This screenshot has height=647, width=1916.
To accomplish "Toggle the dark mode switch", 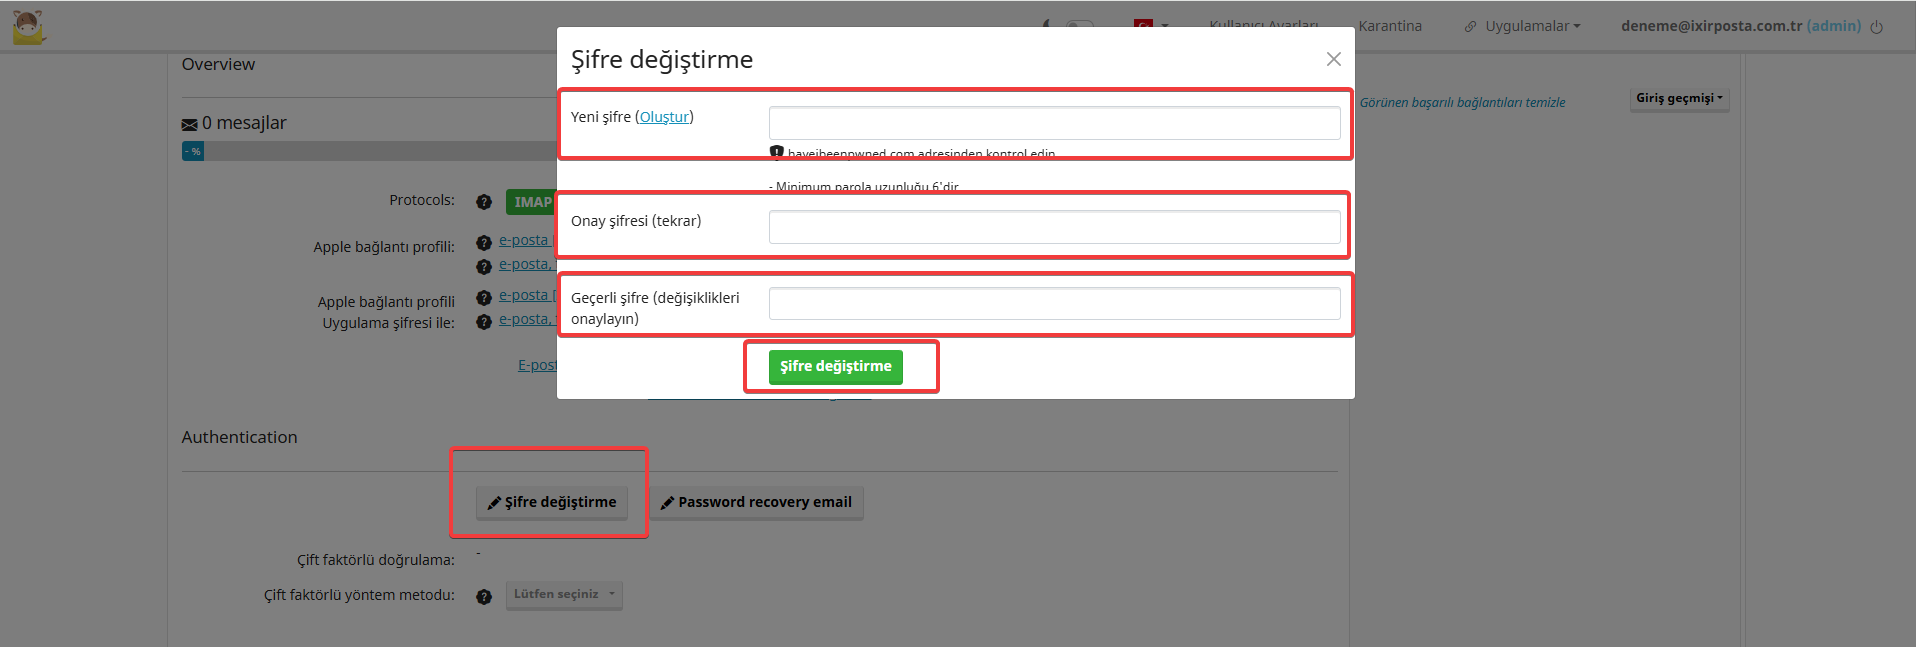I will pyautogui.click(x=1078, y=24).
